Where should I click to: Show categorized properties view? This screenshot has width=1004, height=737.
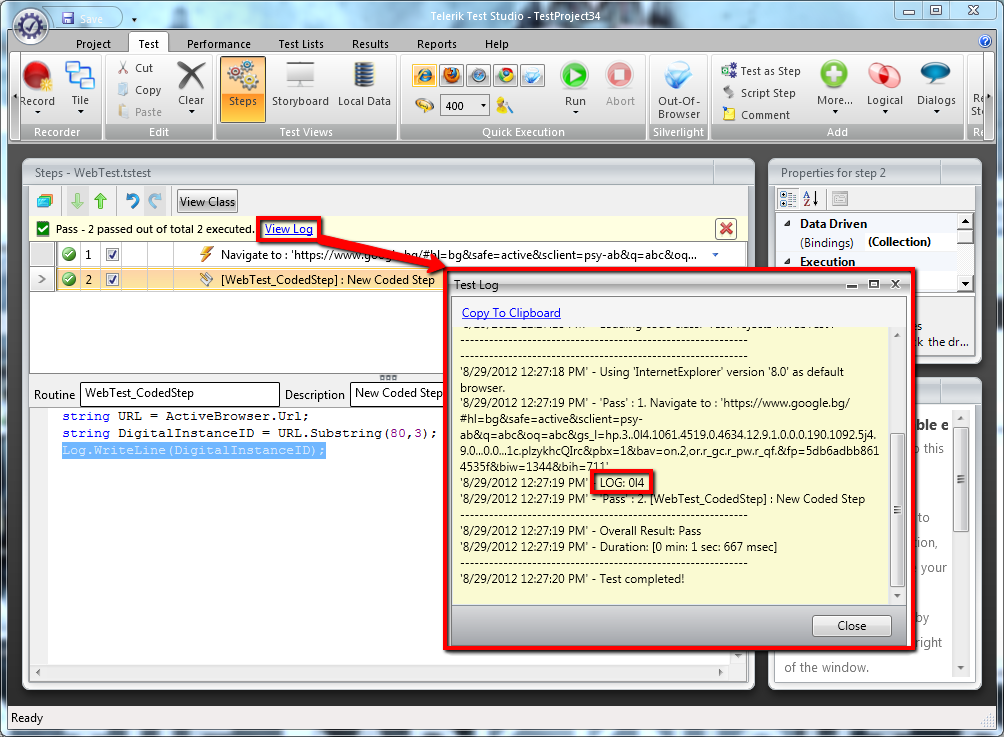click(x=788, y=198)
